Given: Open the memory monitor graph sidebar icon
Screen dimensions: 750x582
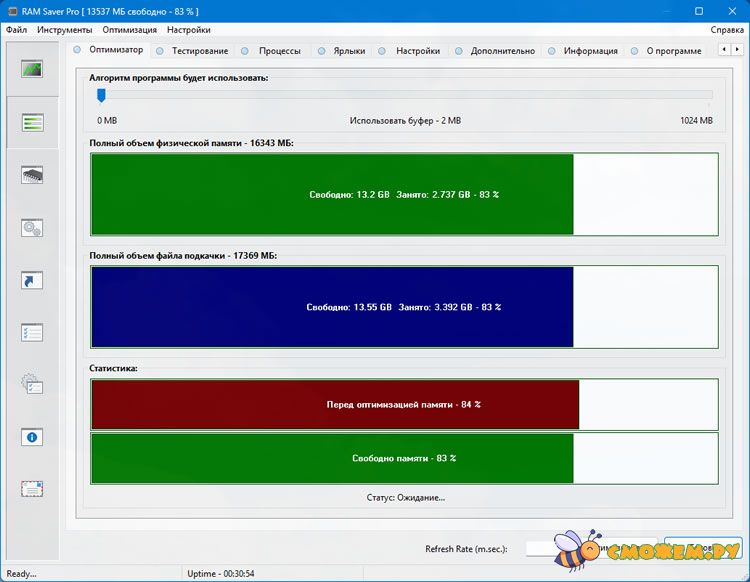Looking at the screenshot, I should (33, 70).
